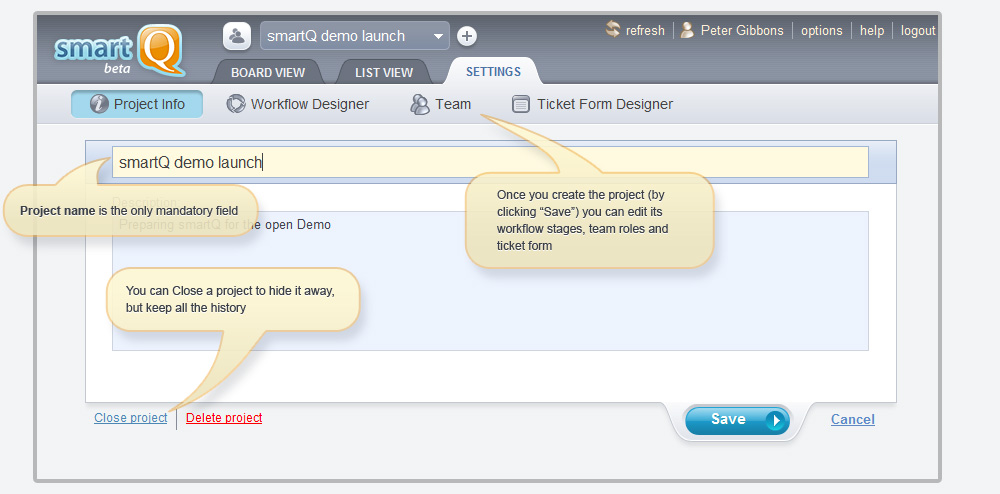Click the smartQ beta logo
The image size is (1000, 494).
pos(119,50)
